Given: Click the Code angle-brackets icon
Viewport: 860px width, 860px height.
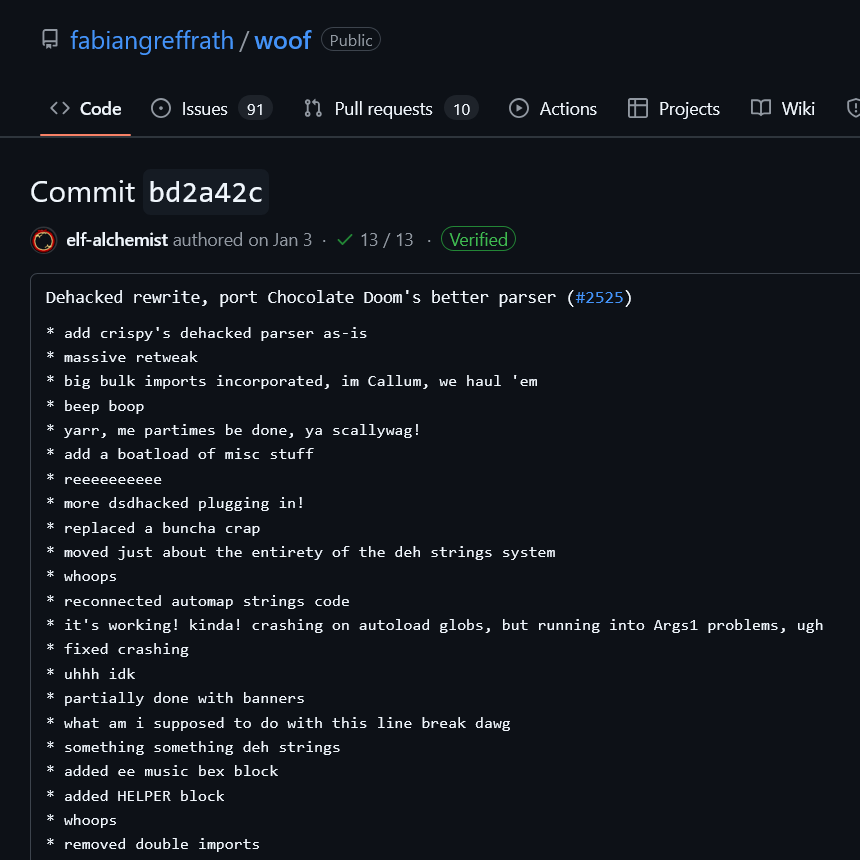Looking at the screenshot, I should 60,108.
